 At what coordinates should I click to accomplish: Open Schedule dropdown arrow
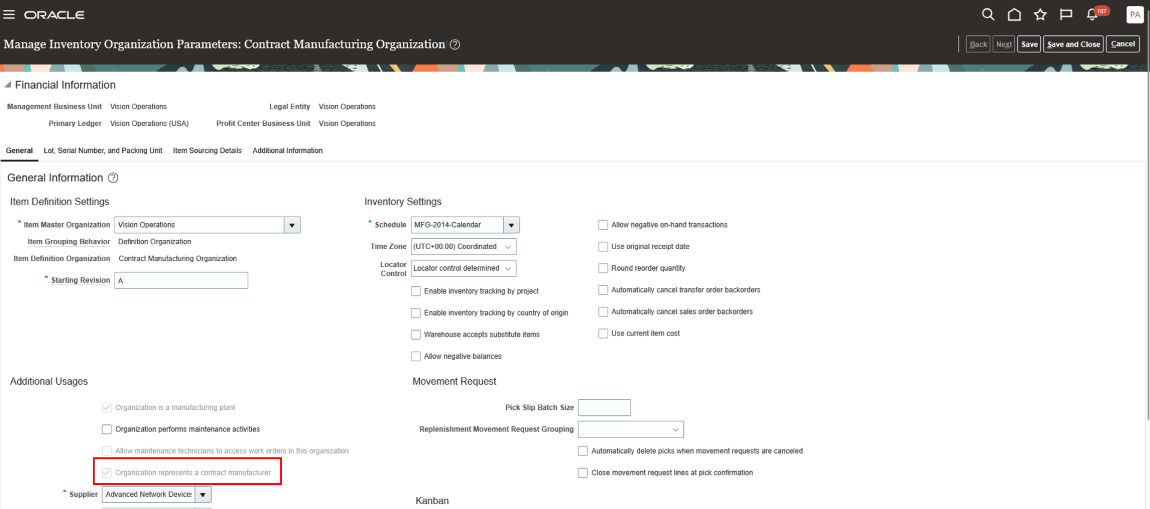tap(511, 224)
